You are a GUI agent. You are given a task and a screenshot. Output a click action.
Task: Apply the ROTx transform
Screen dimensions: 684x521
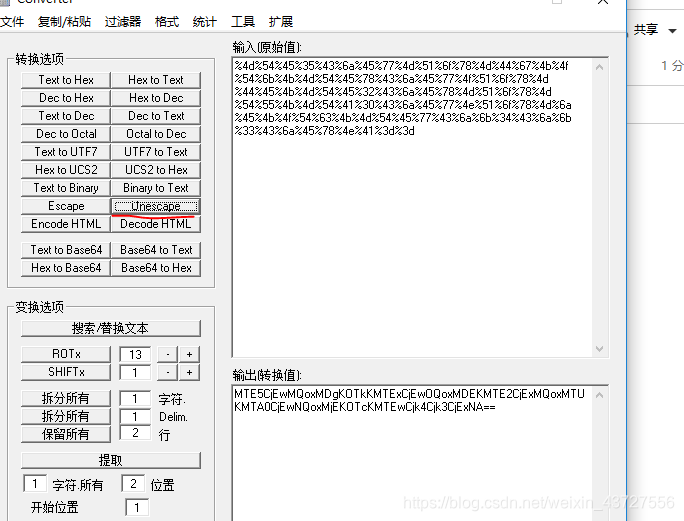(x=66, y=354)
